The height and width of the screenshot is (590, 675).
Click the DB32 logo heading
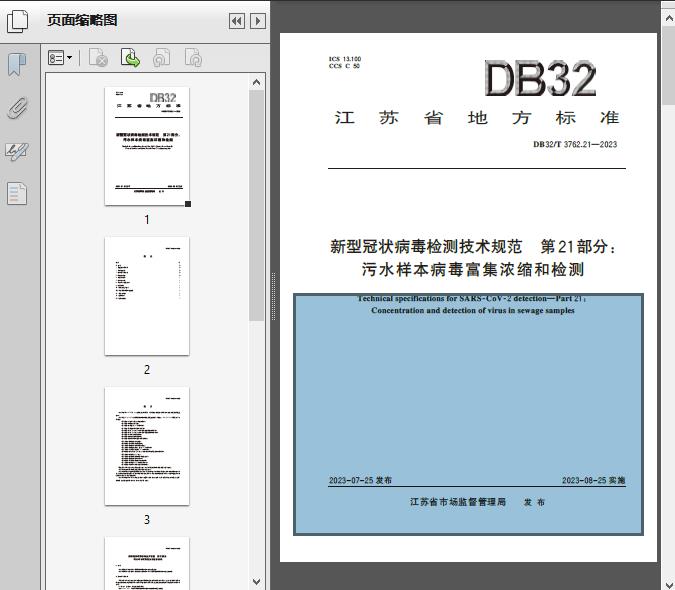click(541, 79)
